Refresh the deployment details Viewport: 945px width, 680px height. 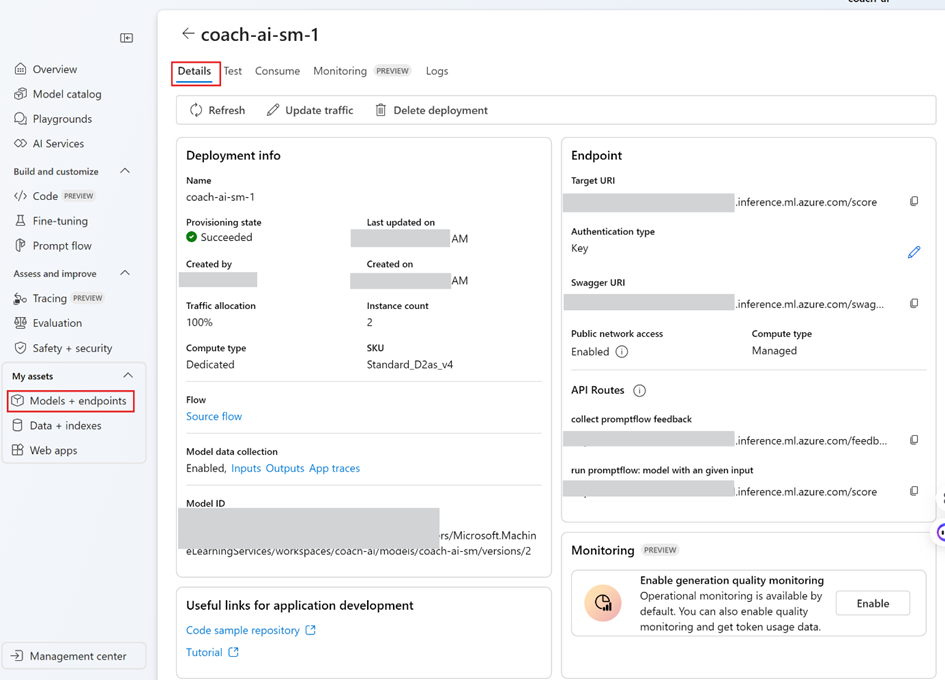tap(218, 110)
